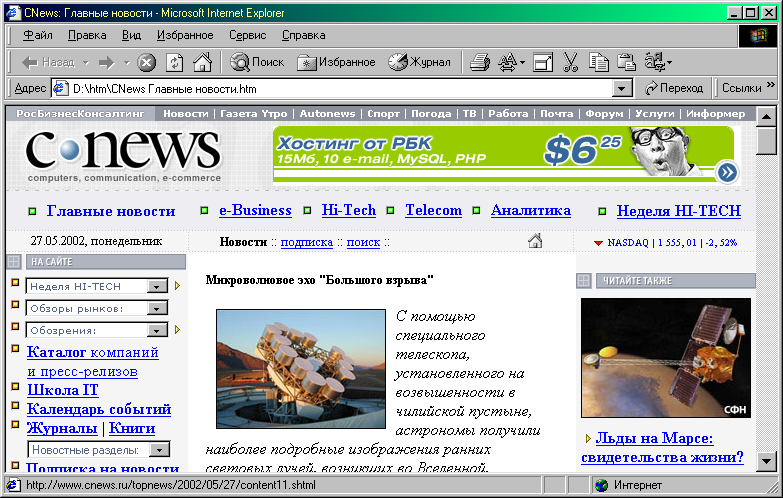Open the Telecom section link
Image resolution: width=783 pixels, height=498 pixels.
point(433,210)
